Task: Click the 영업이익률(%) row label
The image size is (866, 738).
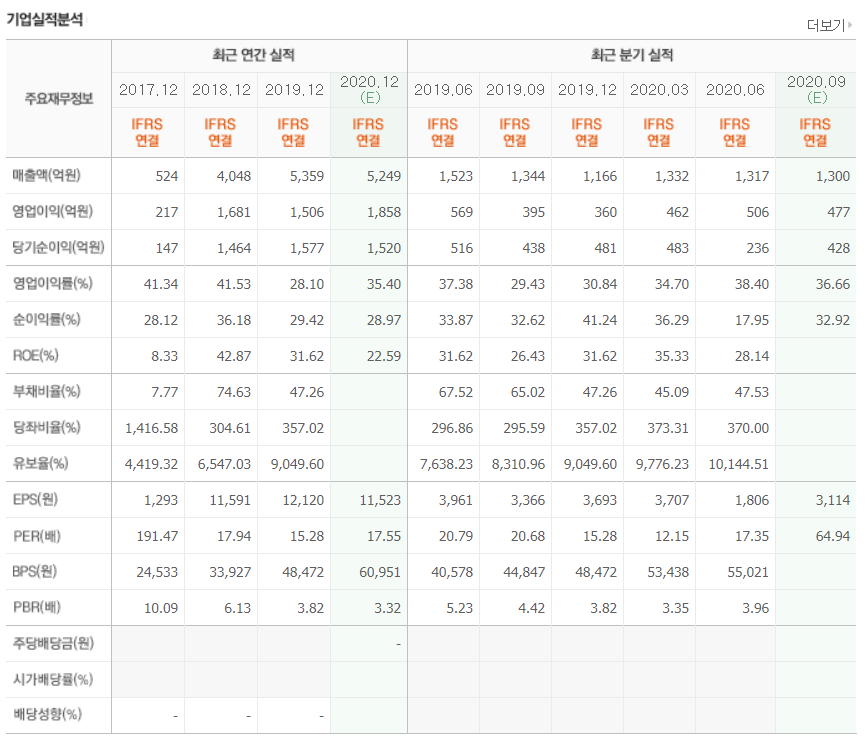Action: point(52,283)
